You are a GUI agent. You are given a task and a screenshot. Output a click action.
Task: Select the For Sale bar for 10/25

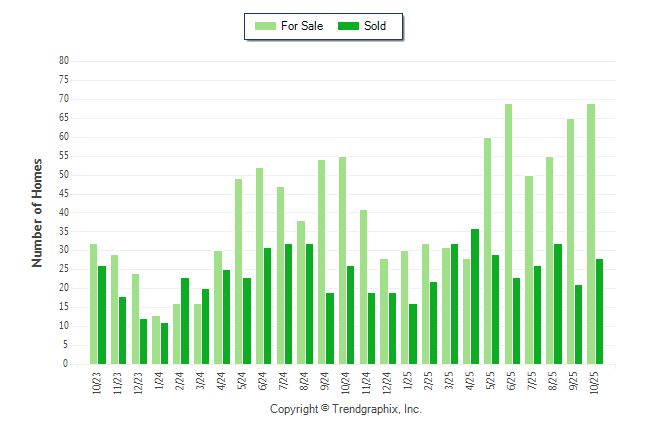[x=591, y=234]
